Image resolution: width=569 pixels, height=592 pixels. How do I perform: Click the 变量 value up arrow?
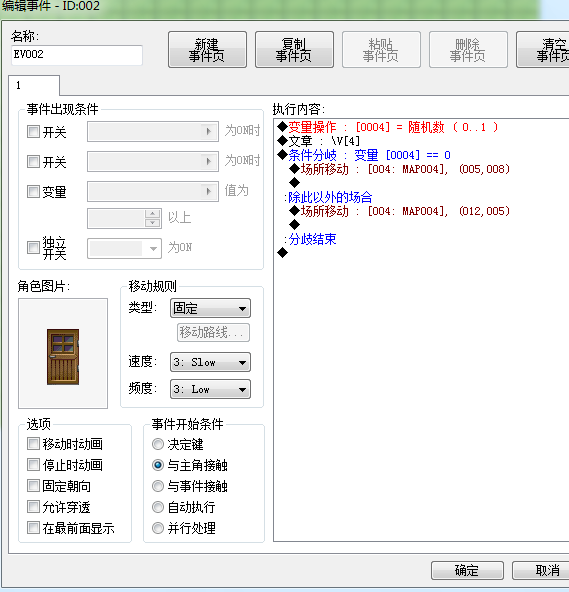tap(153, 214)
